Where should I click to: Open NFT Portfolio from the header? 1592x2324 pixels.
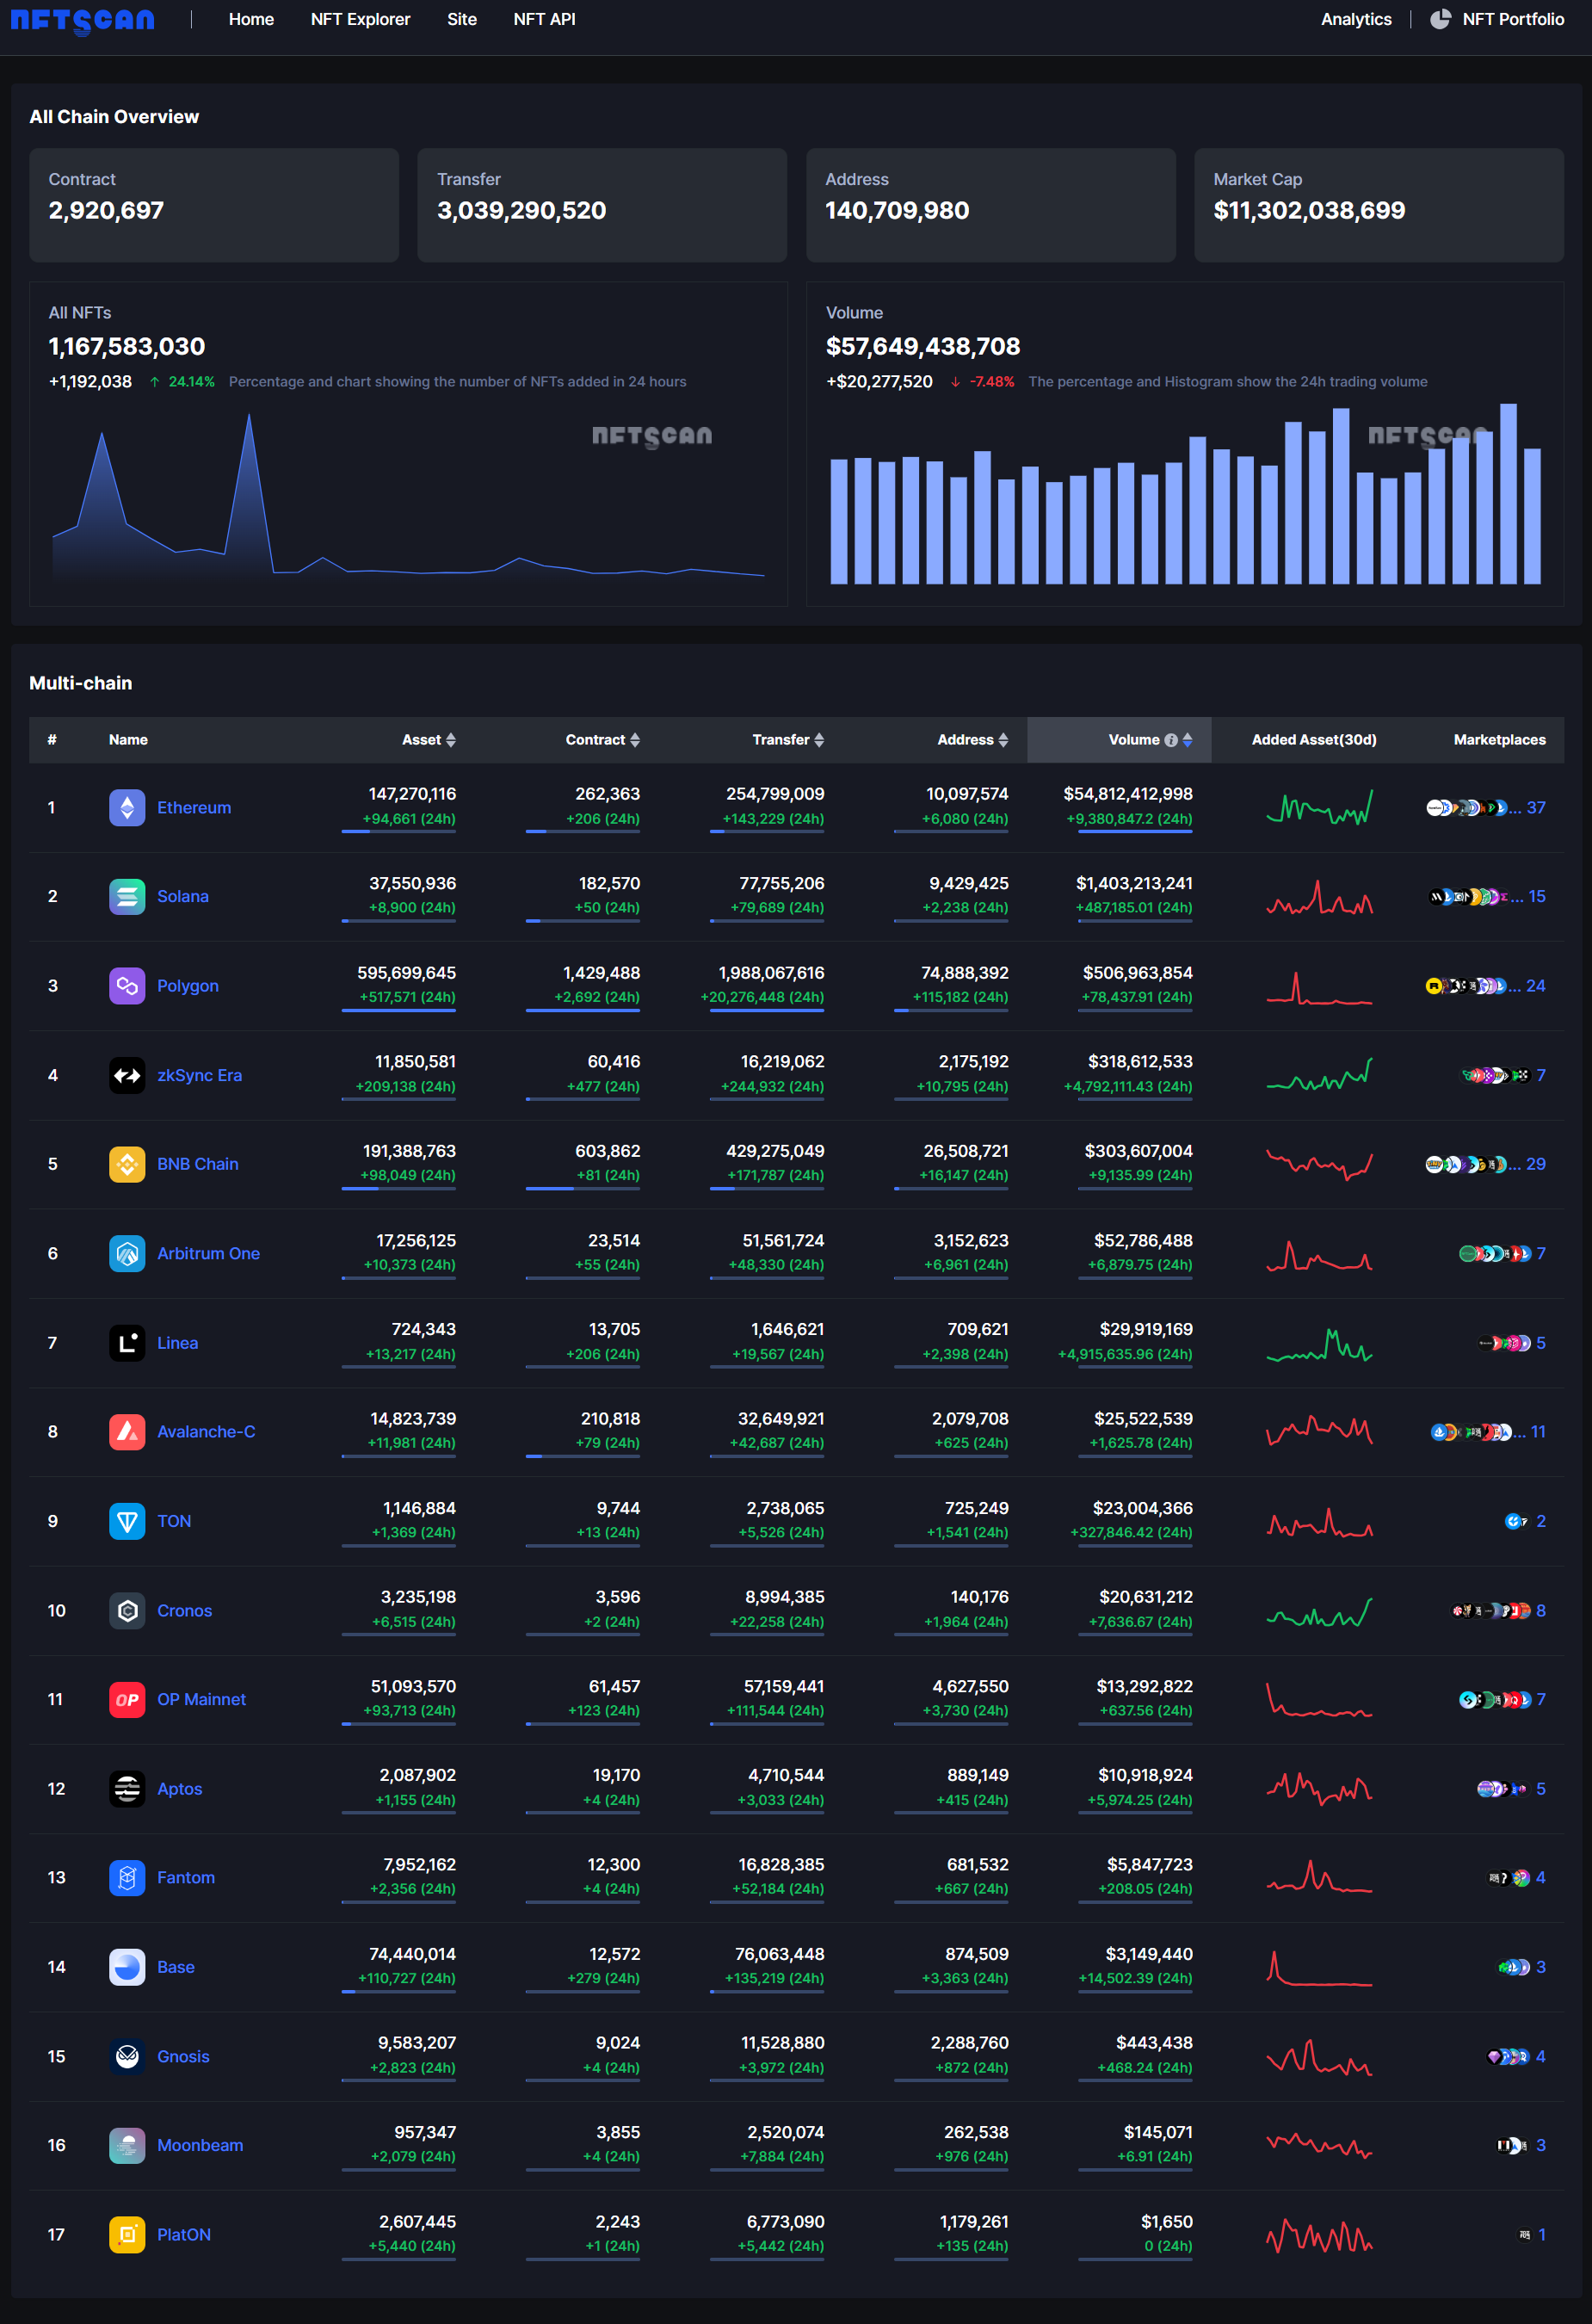[1513, 19]
